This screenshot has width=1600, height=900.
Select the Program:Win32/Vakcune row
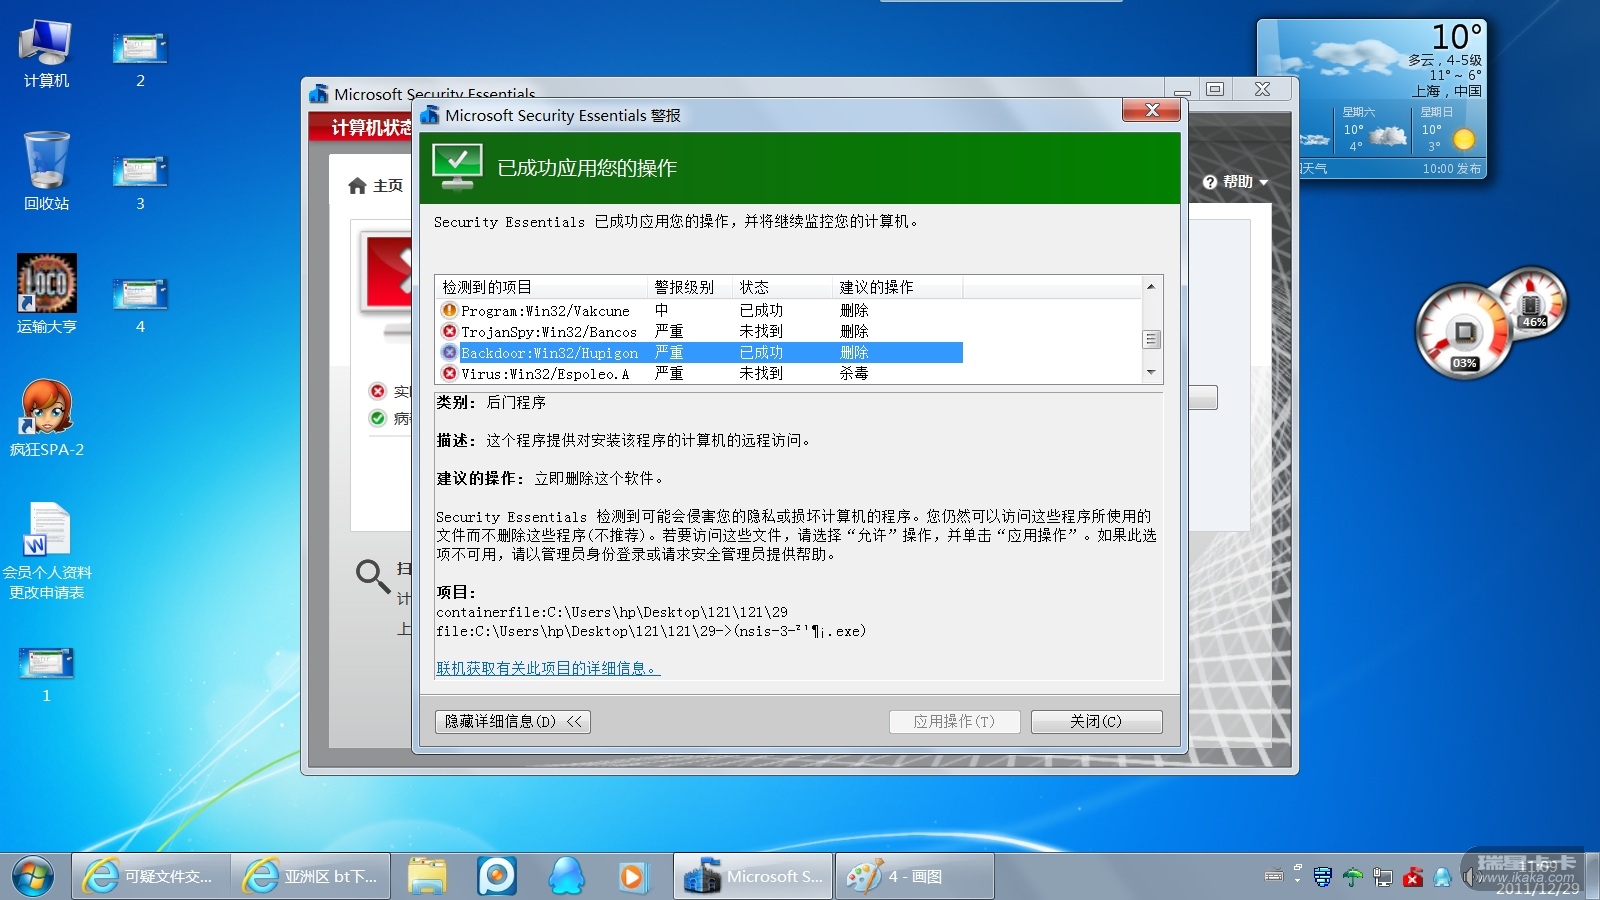tap(700, 311)
